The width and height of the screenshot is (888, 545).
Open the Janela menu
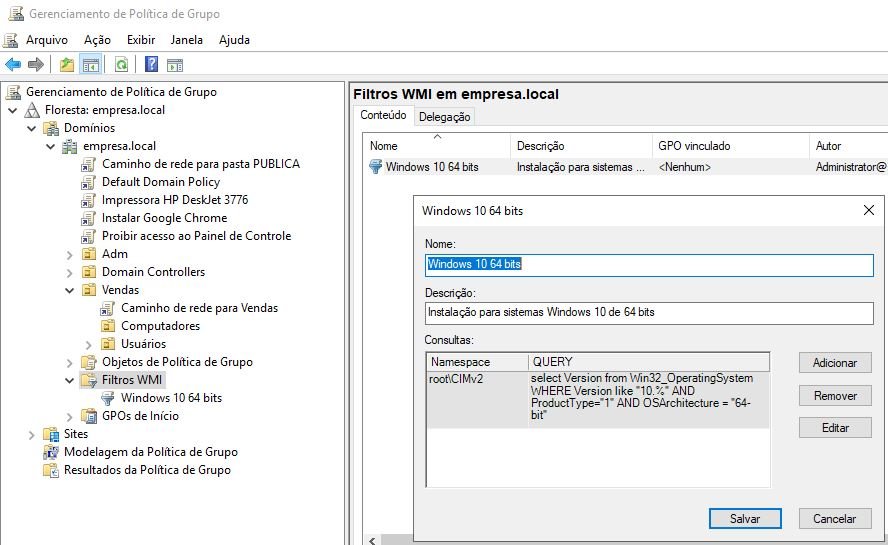pyautogui.click(x=186, y=40)
